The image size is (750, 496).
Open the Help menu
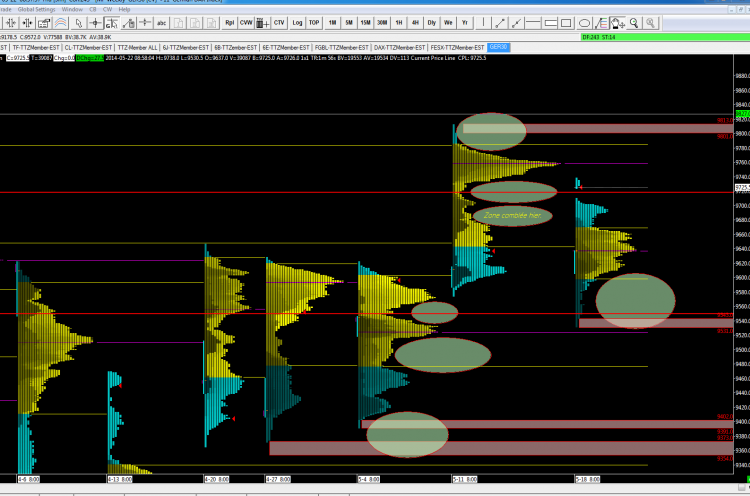pyautogui.click(x=124, y=10)
